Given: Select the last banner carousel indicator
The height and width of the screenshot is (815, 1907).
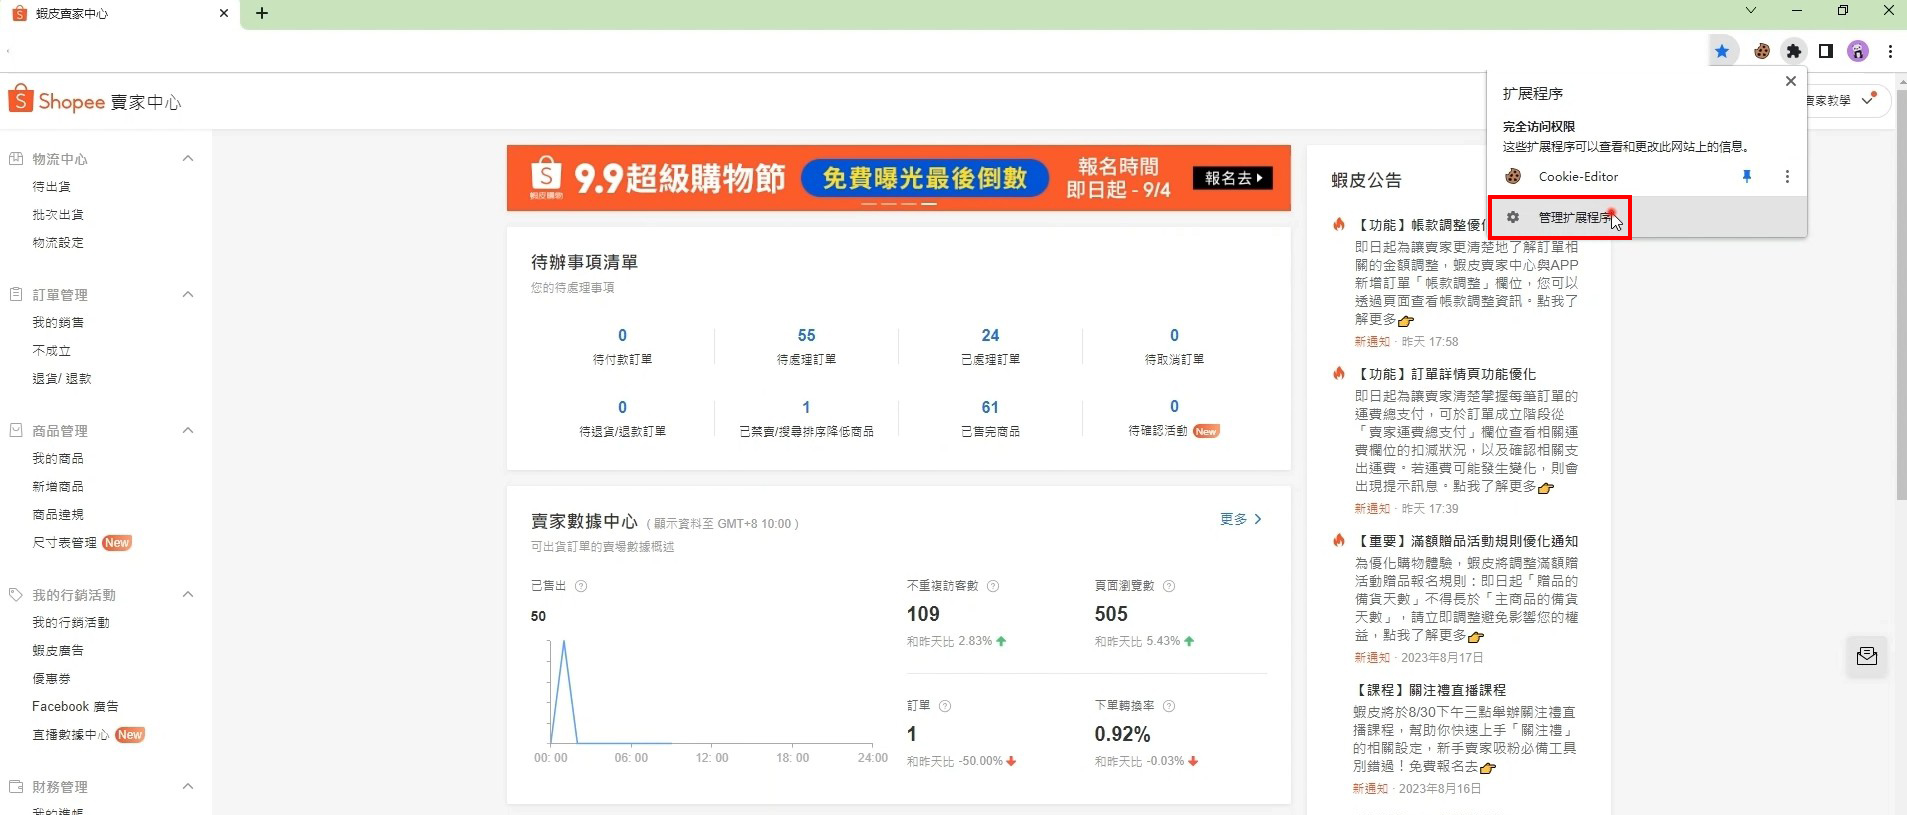Looking at the screenshot, I should pos(929,203).
